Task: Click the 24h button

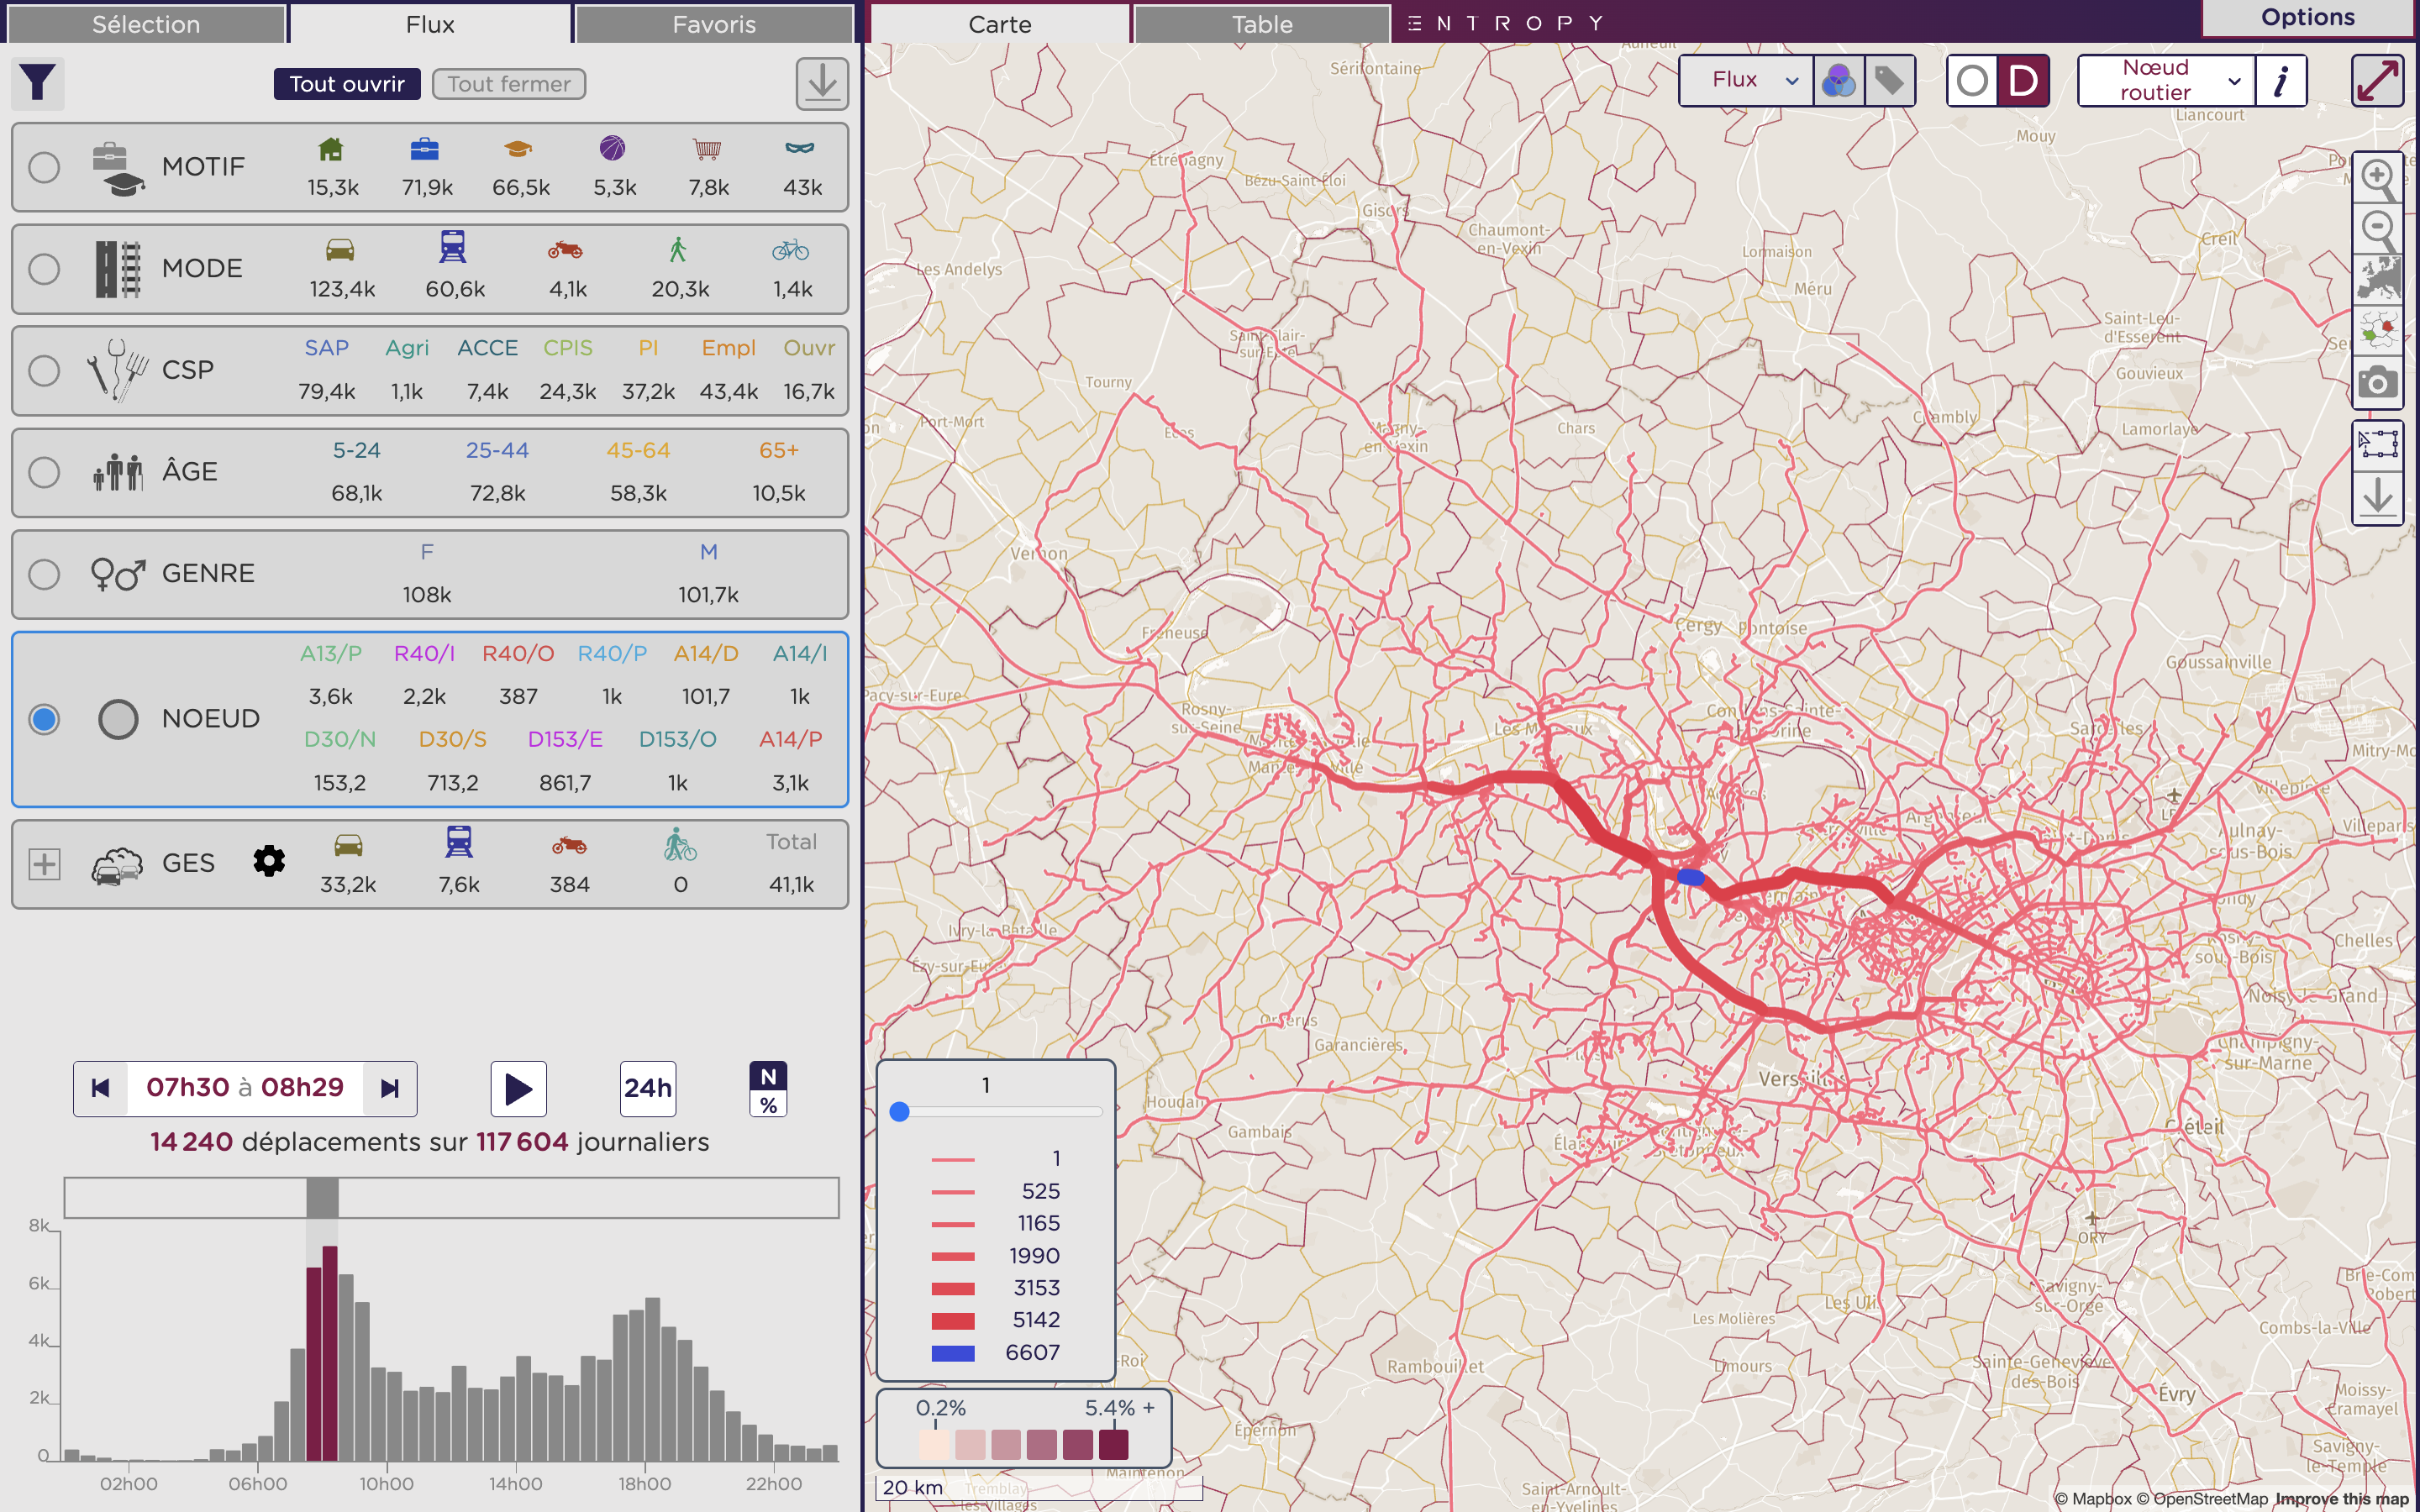Action: tap(648, 1088)
